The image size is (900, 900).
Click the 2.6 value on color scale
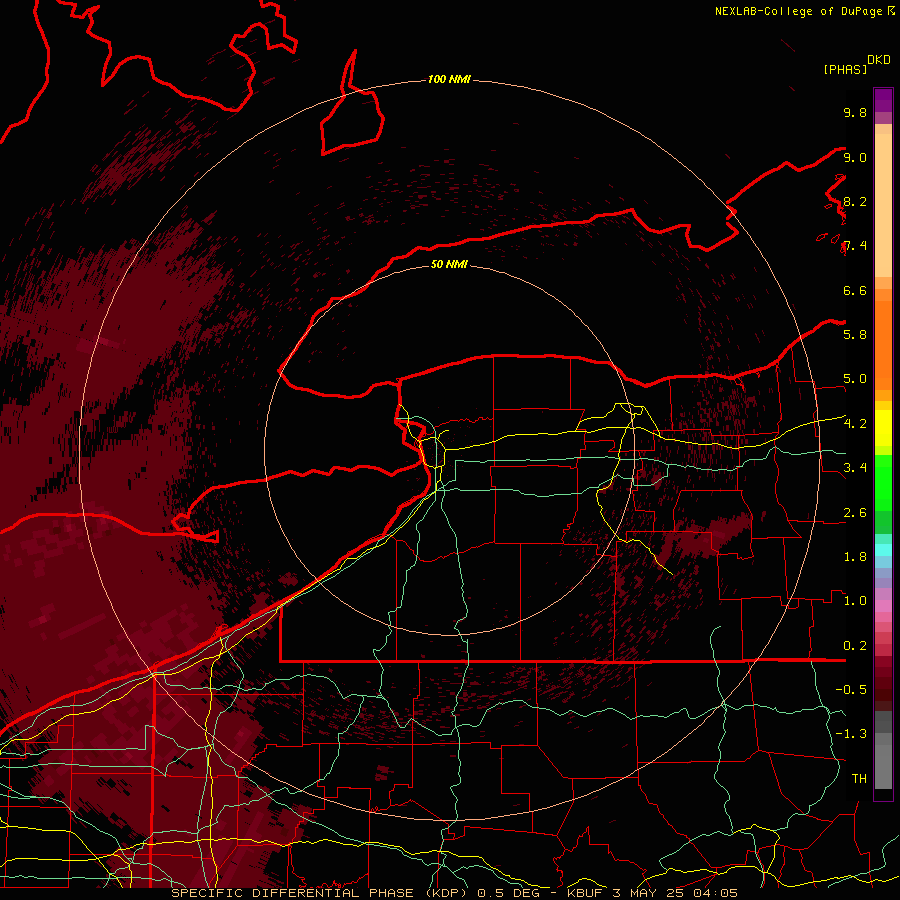(x=855, y=513)
